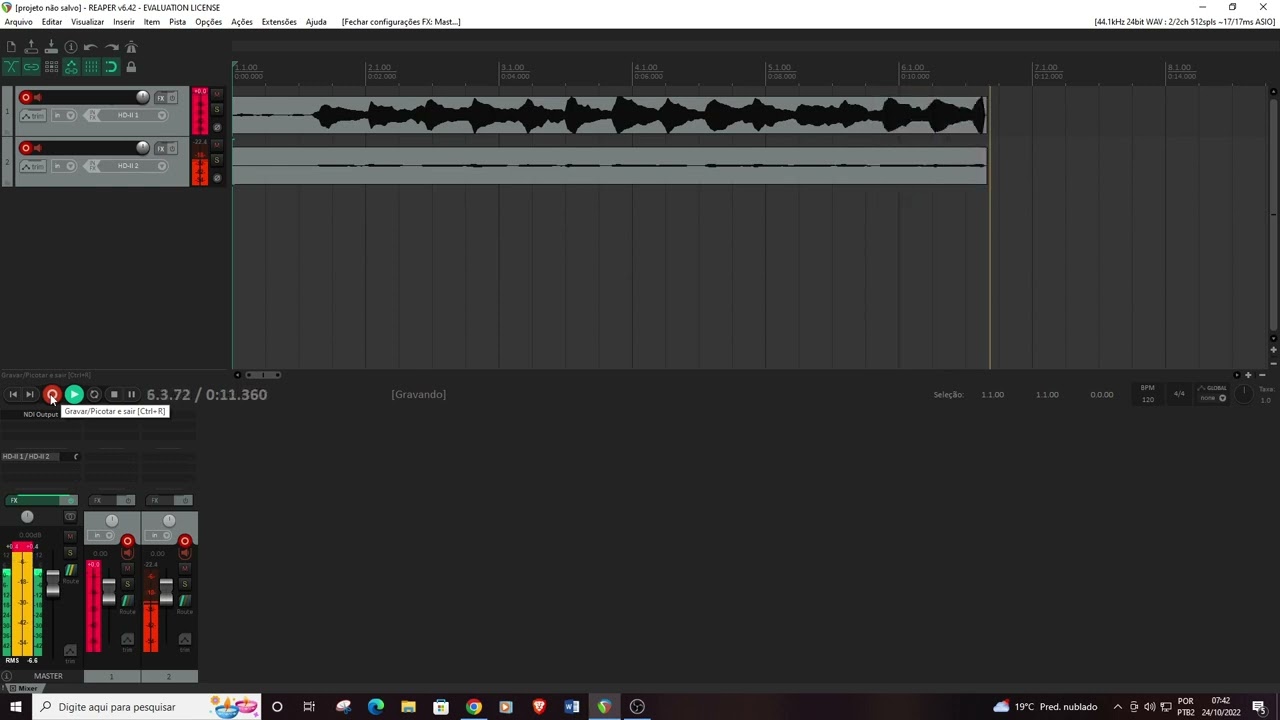Viewport: 1280px width, 720px height.
Task: Toggle transport repeat loop button
Action: 94,395
